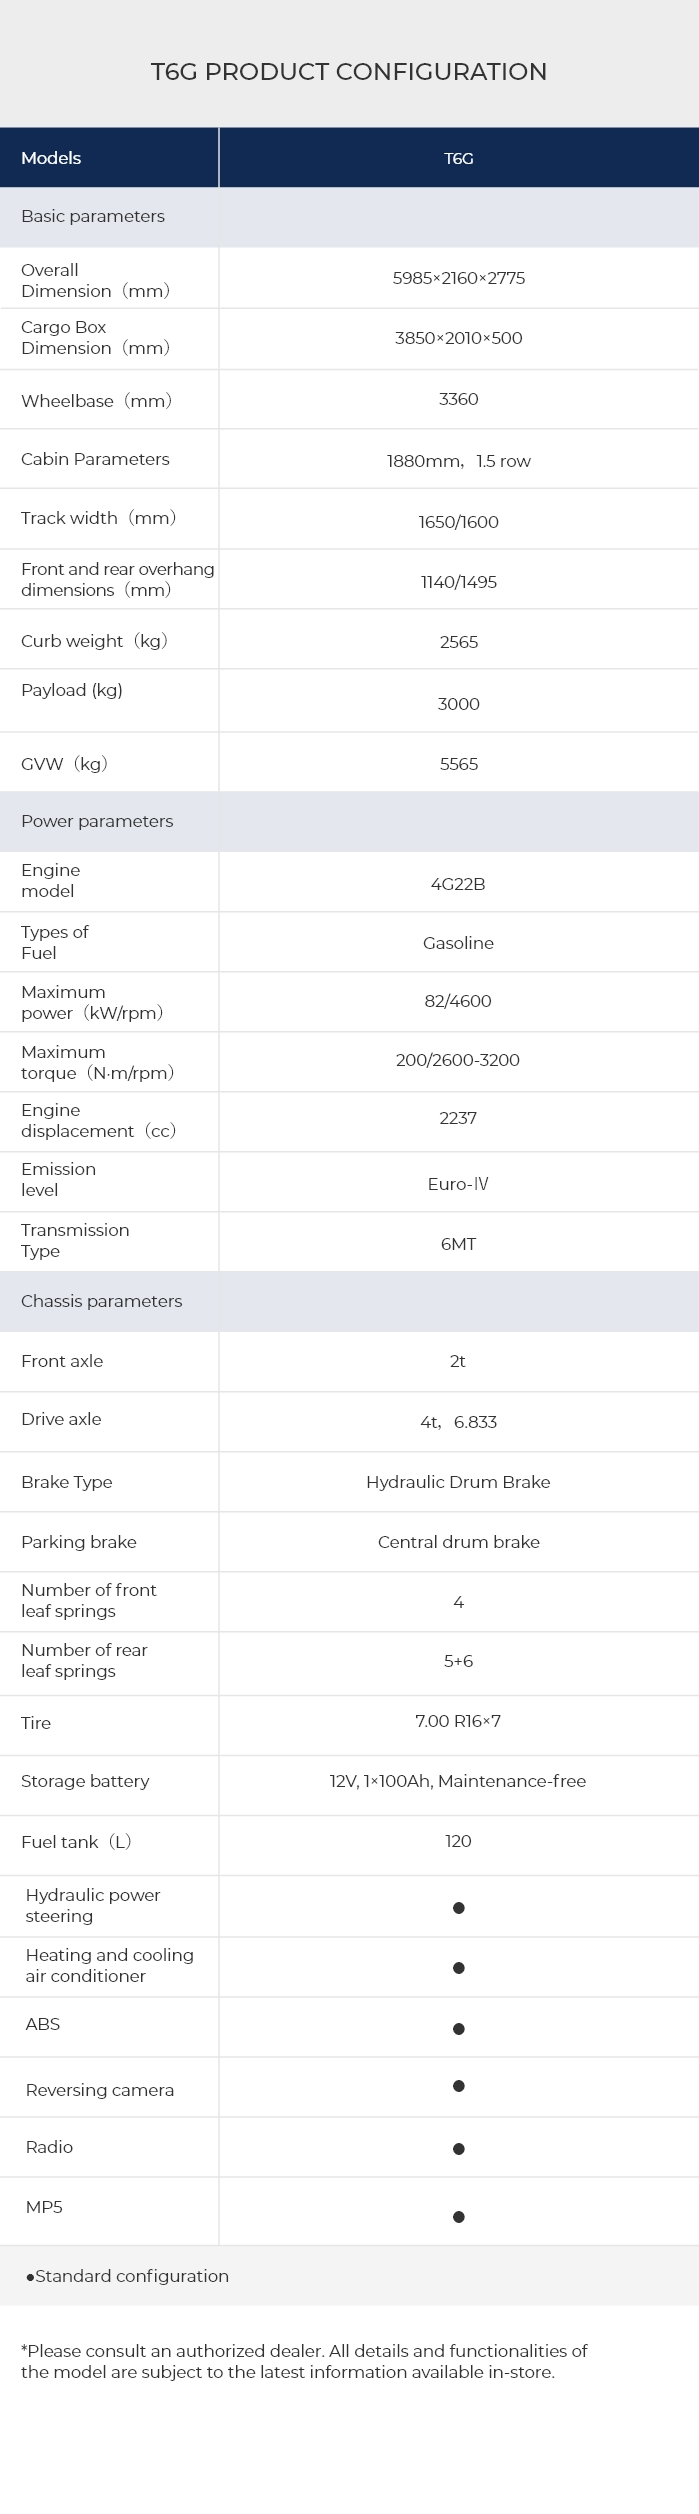Click the T6G PRODUCT CONFIGURATION title
The height and width of the screenshot is (2514, 699).
point(349,72)
